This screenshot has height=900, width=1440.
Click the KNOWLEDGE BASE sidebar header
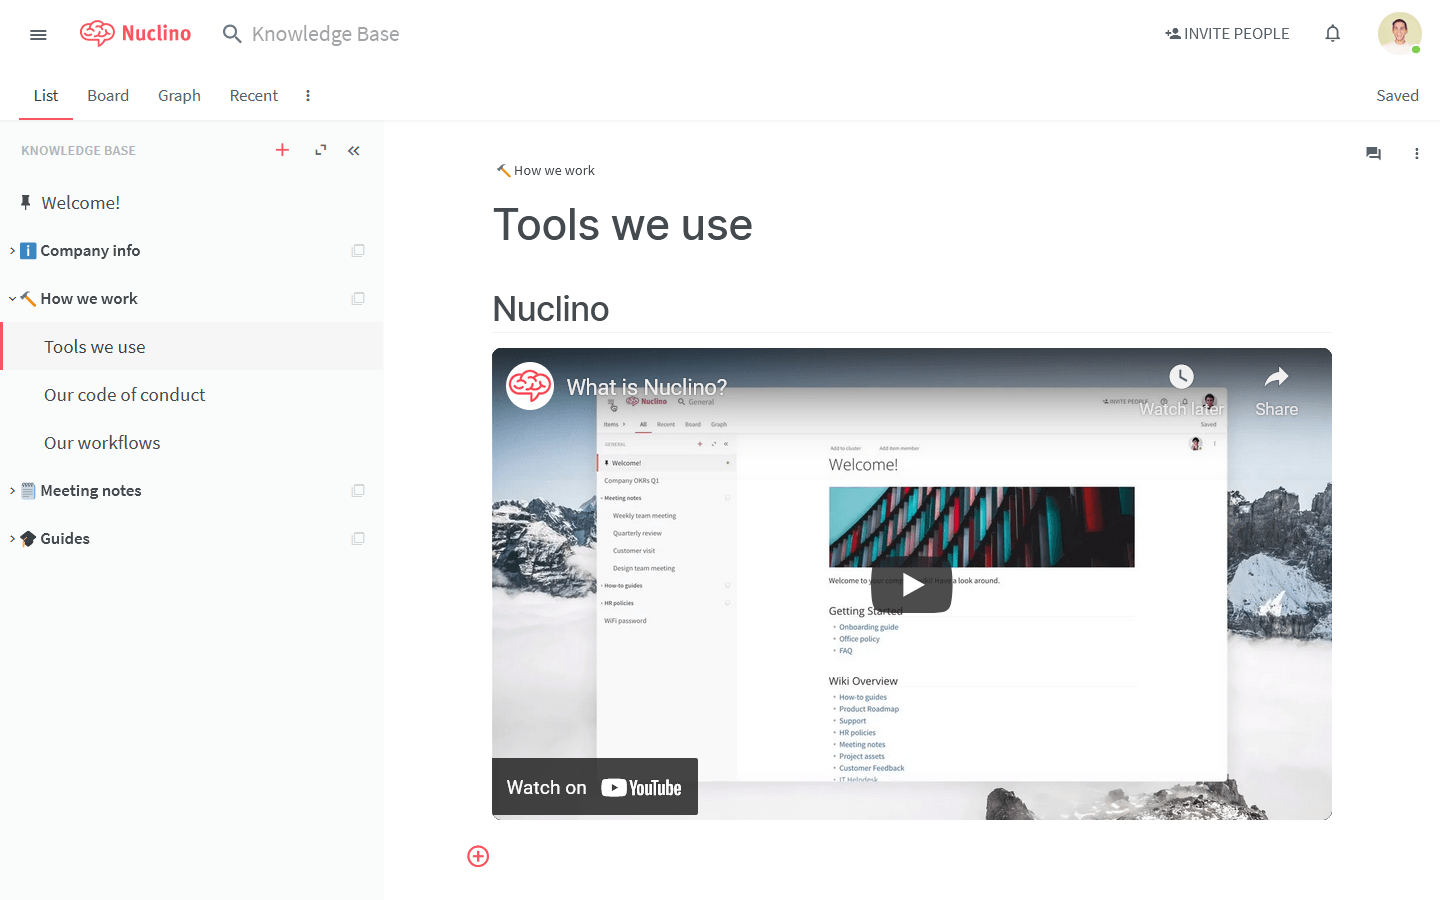click(78, 151)
